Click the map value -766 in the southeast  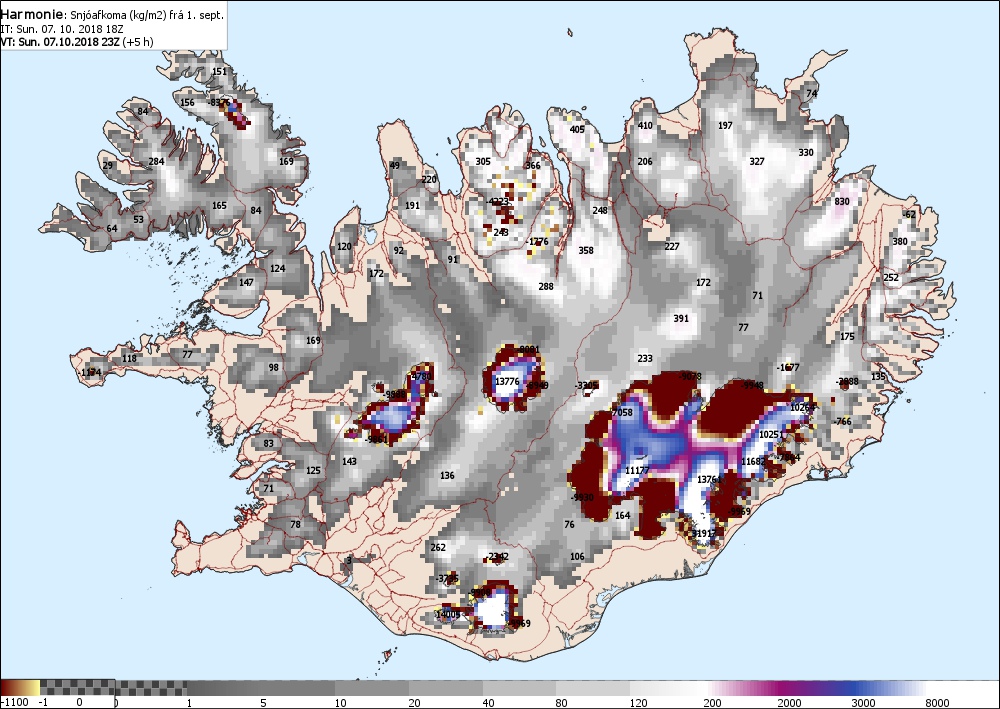coord(842,421)
